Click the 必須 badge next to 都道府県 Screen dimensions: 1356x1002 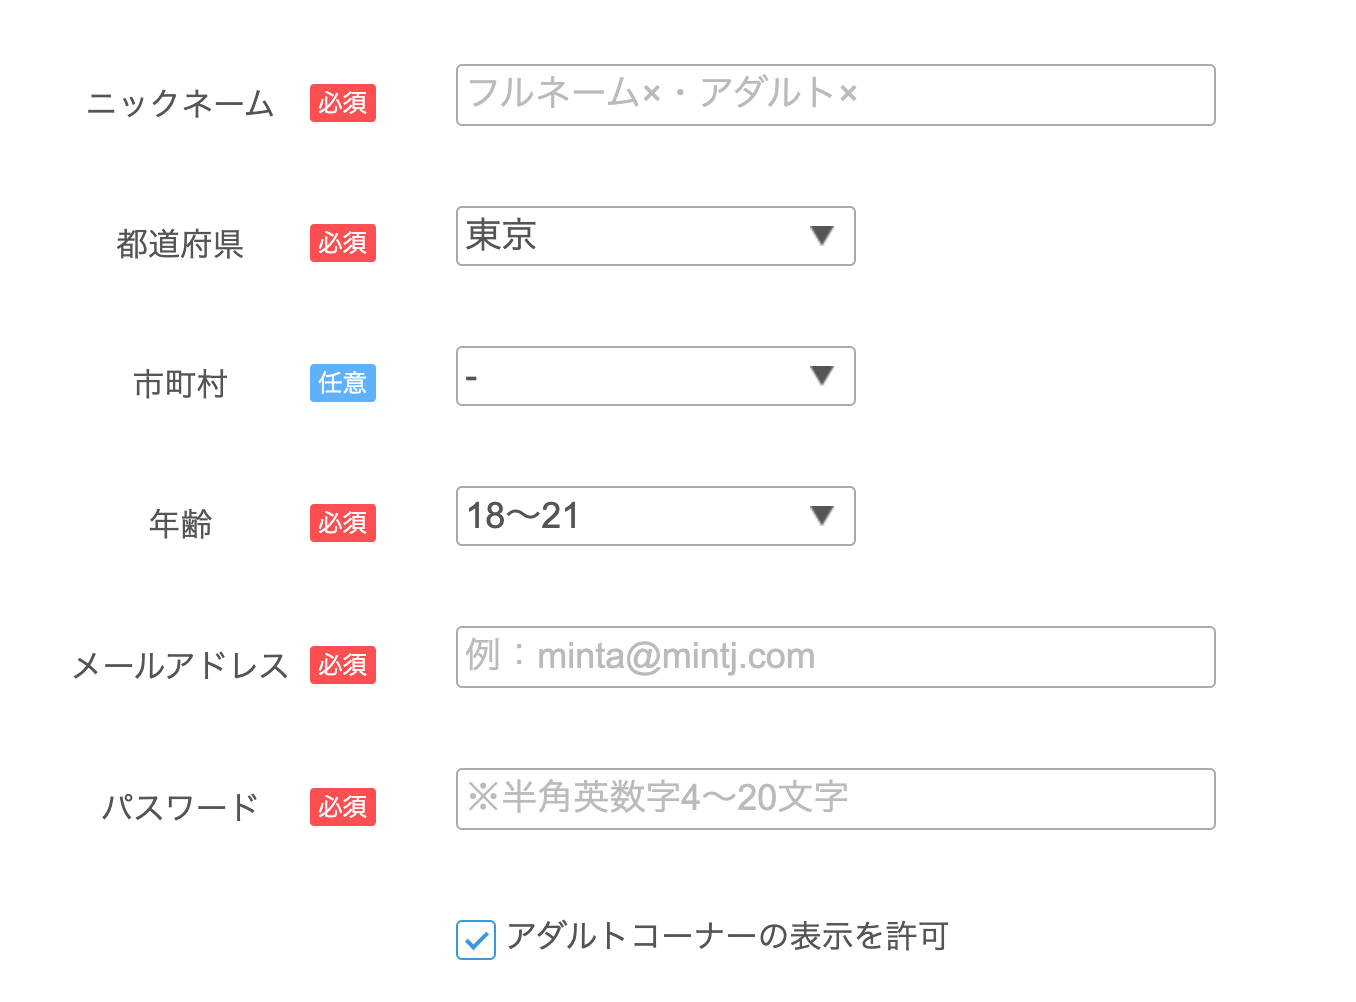(342, 243)
